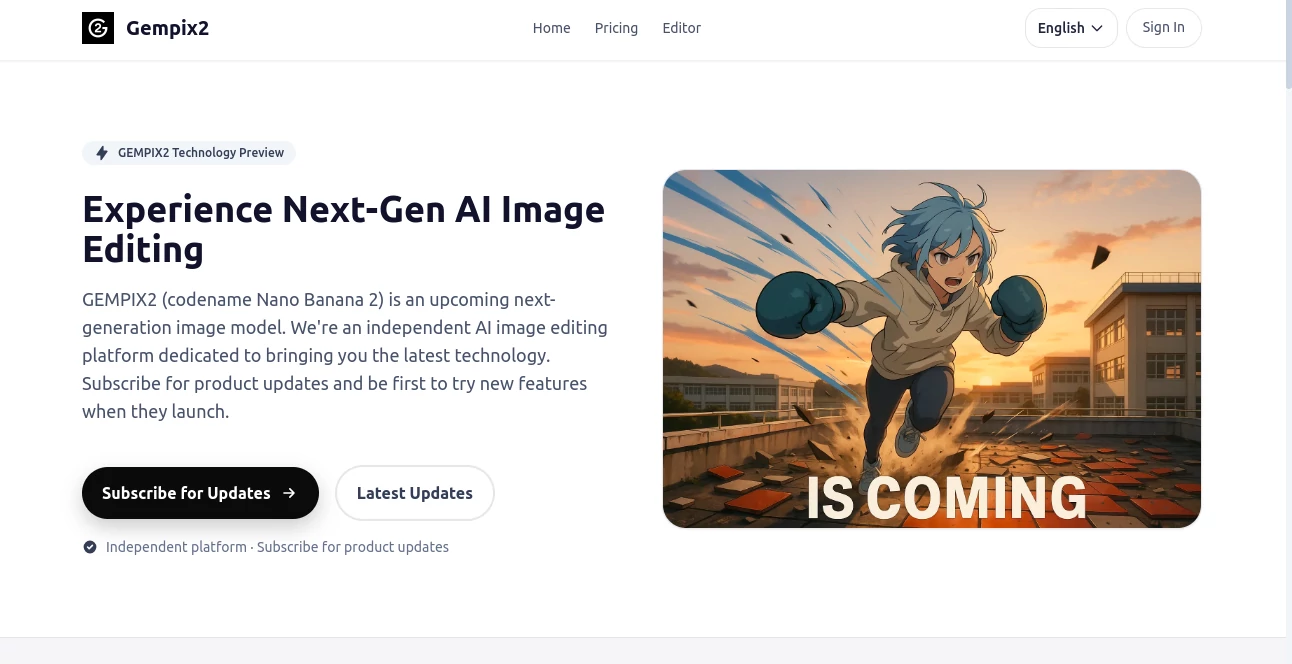Select the Gempix2 brand name in the header
This screenshot has height=664, width=1292.
[167, 27]
